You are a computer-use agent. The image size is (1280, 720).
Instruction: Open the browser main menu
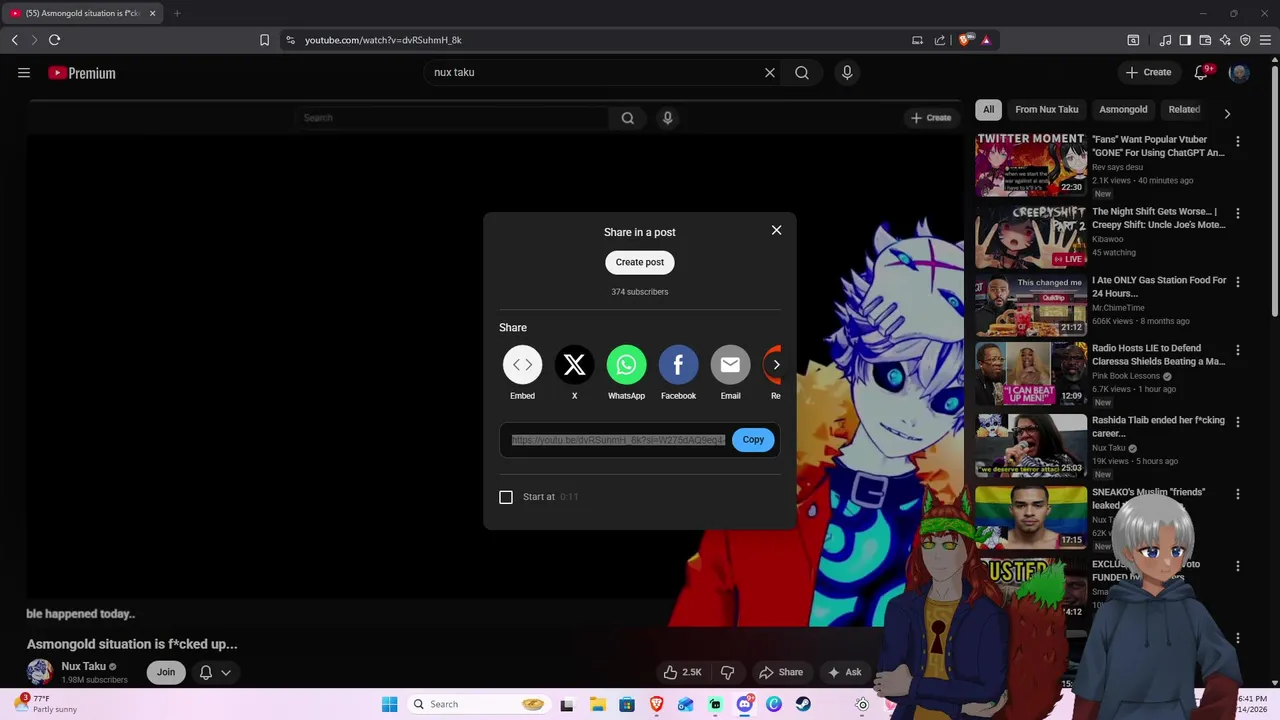[1266, 40]
